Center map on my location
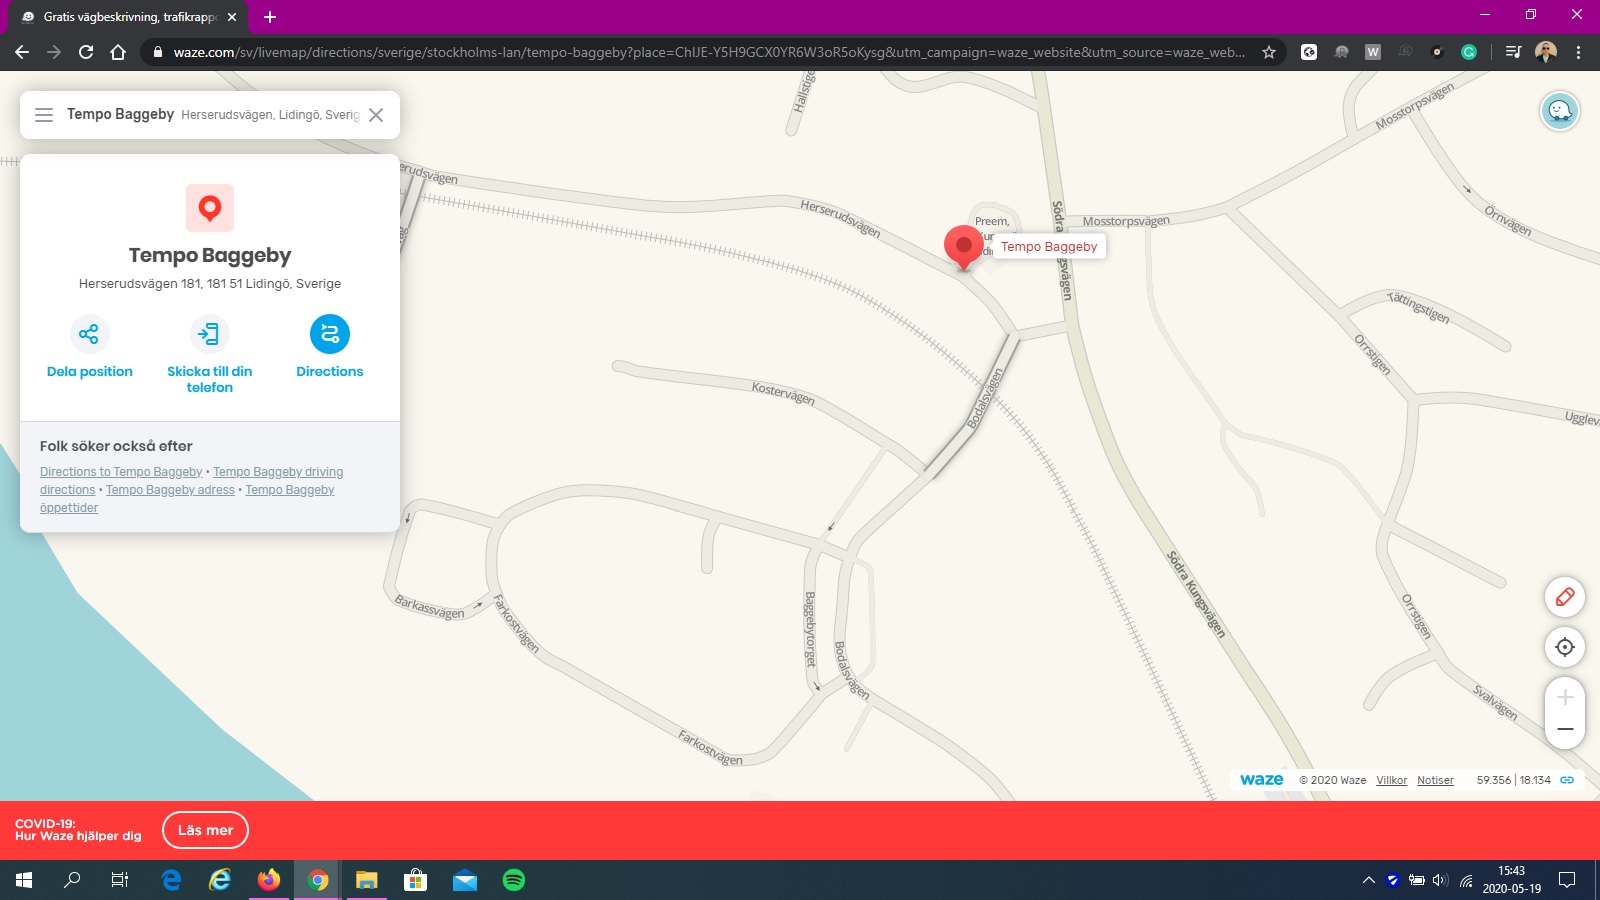The width and height of the screenshot is (1600, 900). (x=1565, y=647)
